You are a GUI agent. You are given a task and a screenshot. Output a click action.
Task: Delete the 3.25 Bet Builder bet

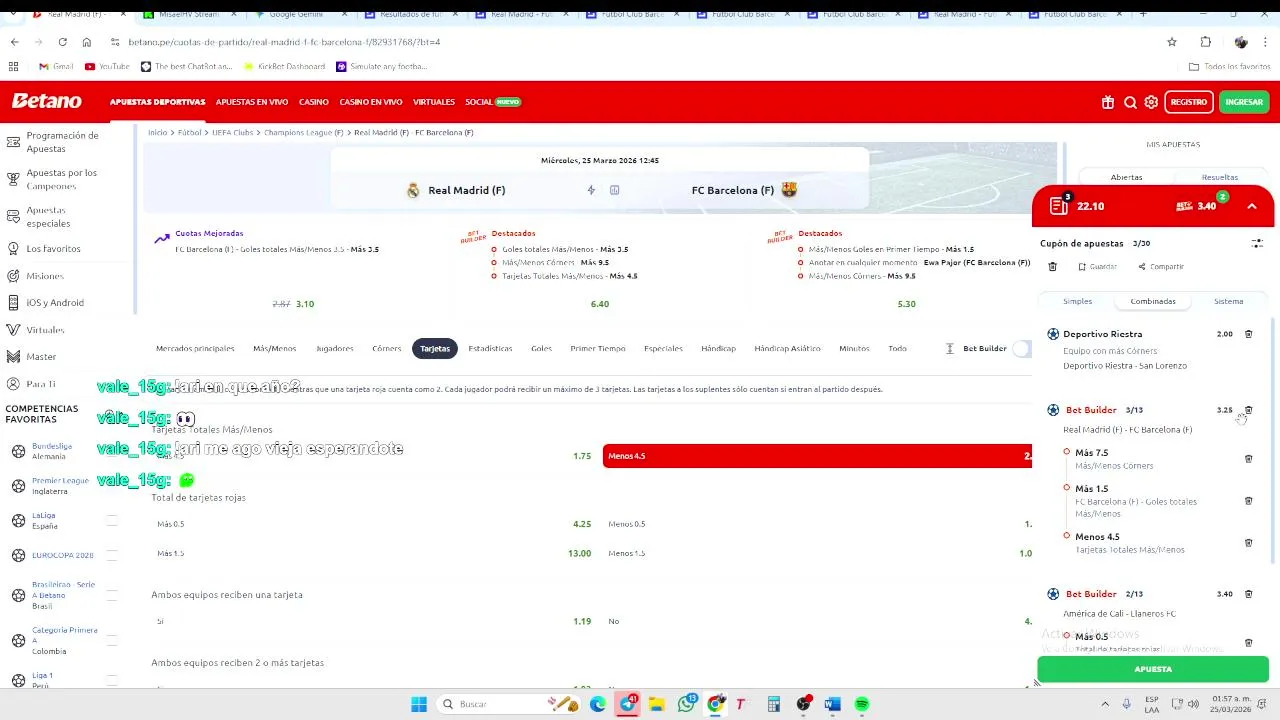1248,410
